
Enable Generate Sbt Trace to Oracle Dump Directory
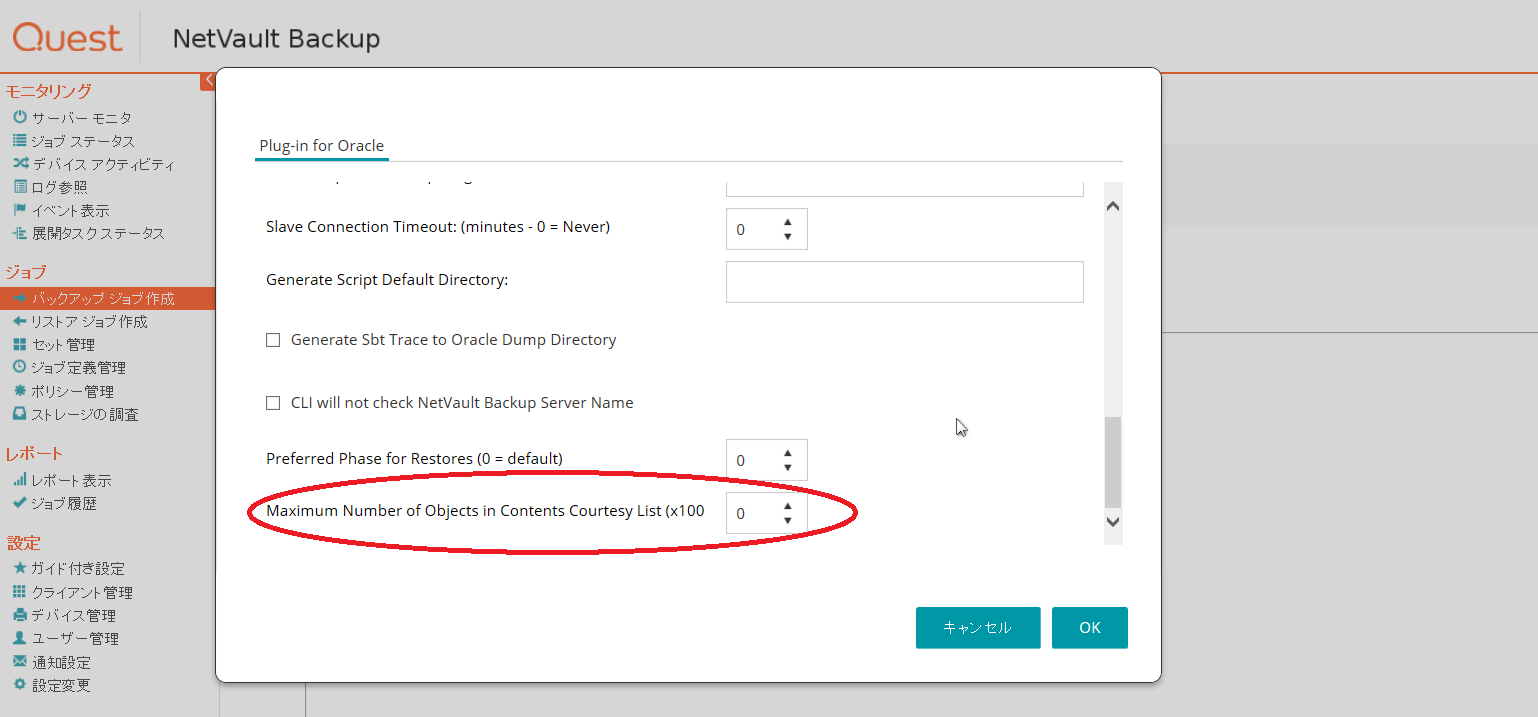273,340
